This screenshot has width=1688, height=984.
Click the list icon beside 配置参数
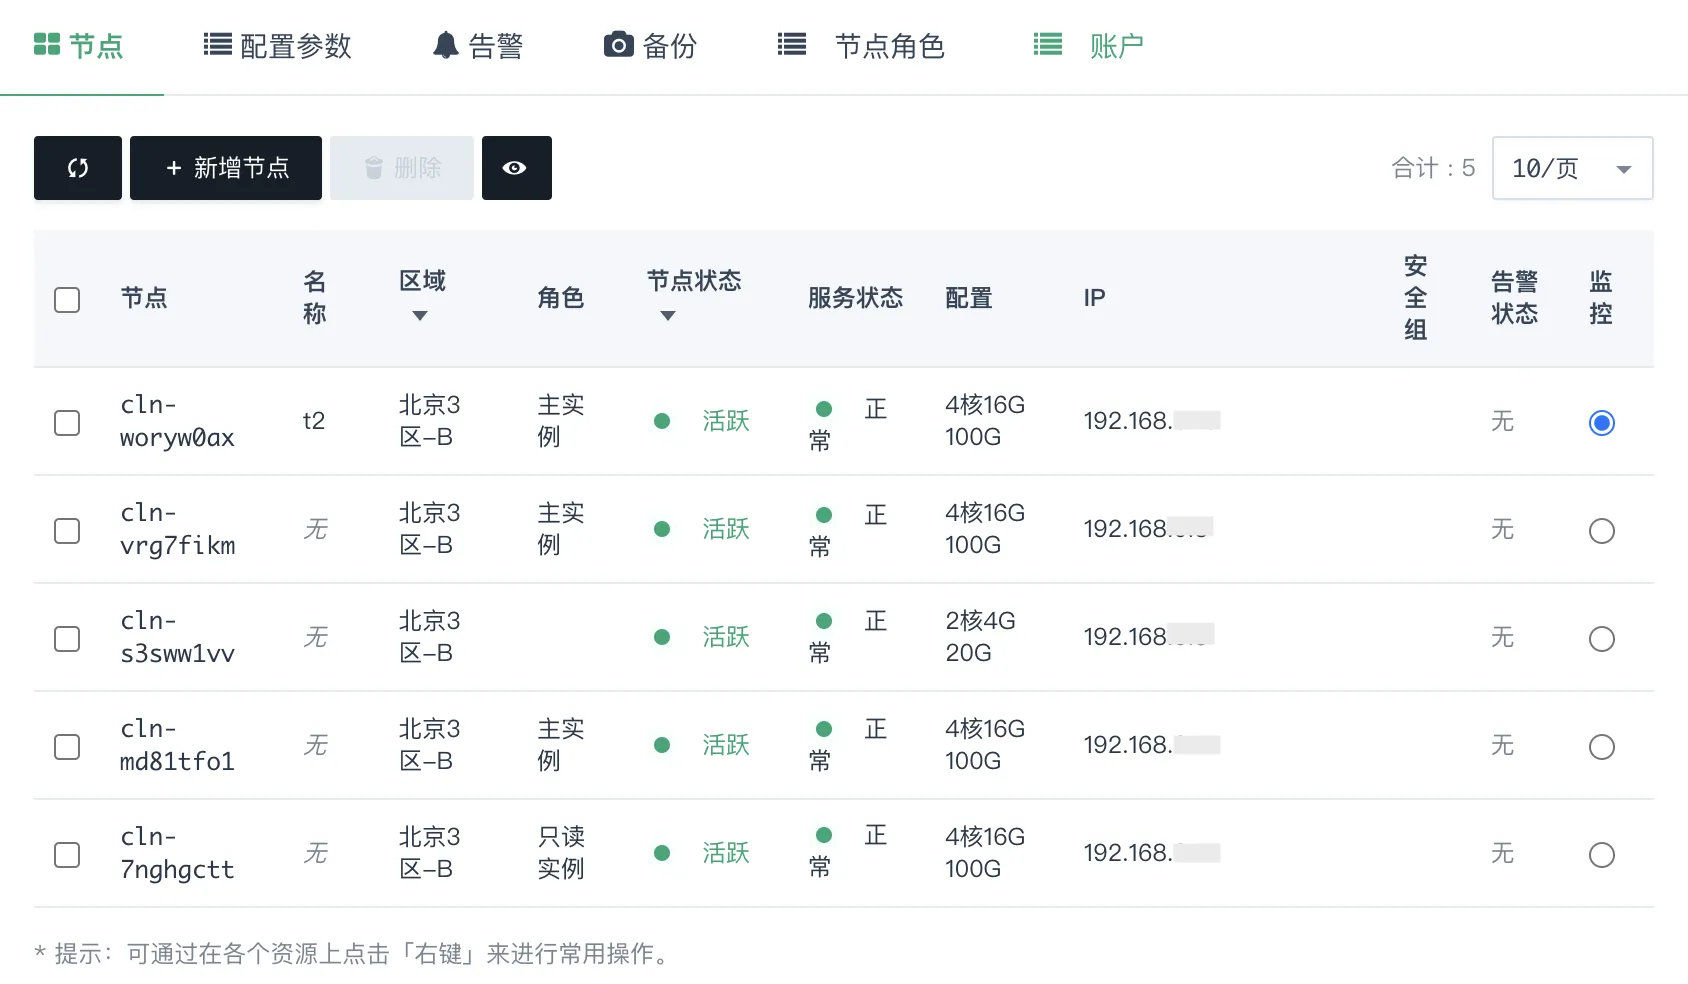point(217,44)
